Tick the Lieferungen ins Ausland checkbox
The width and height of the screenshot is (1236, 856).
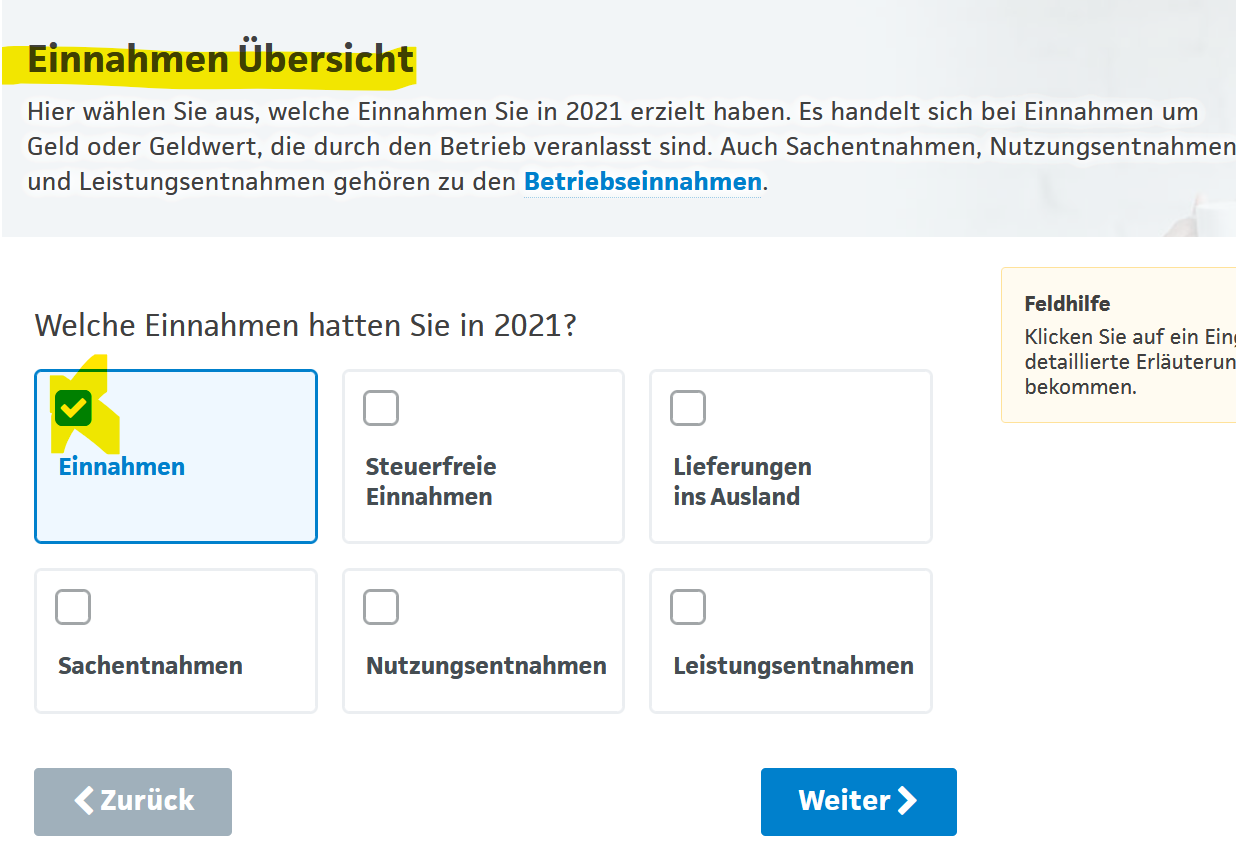point(688,408)
